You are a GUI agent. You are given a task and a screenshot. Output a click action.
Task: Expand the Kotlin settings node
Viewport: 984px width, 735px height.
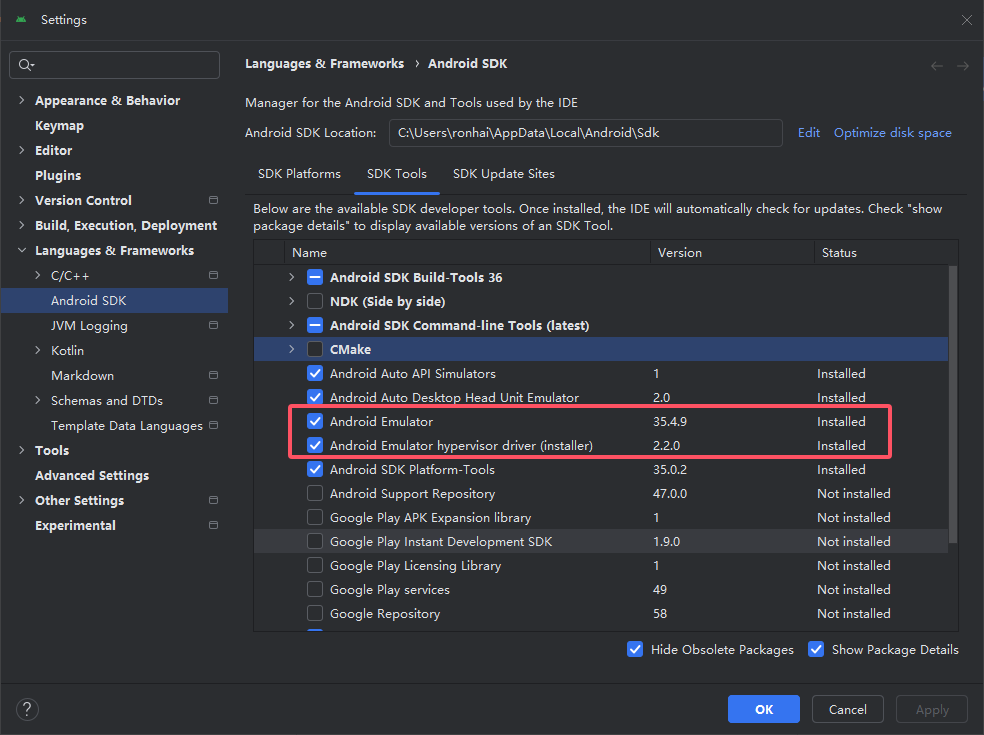[38, 350]
